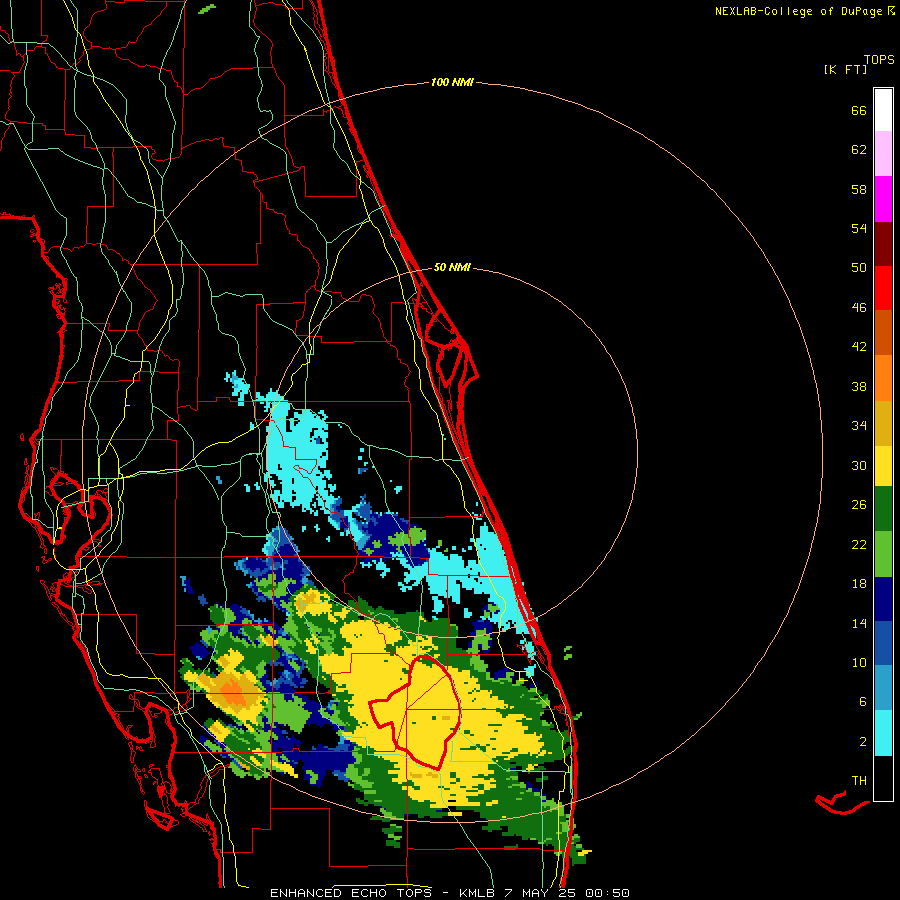Click the orange swatch between 42 and 38
900x900 pixels.
883,378
